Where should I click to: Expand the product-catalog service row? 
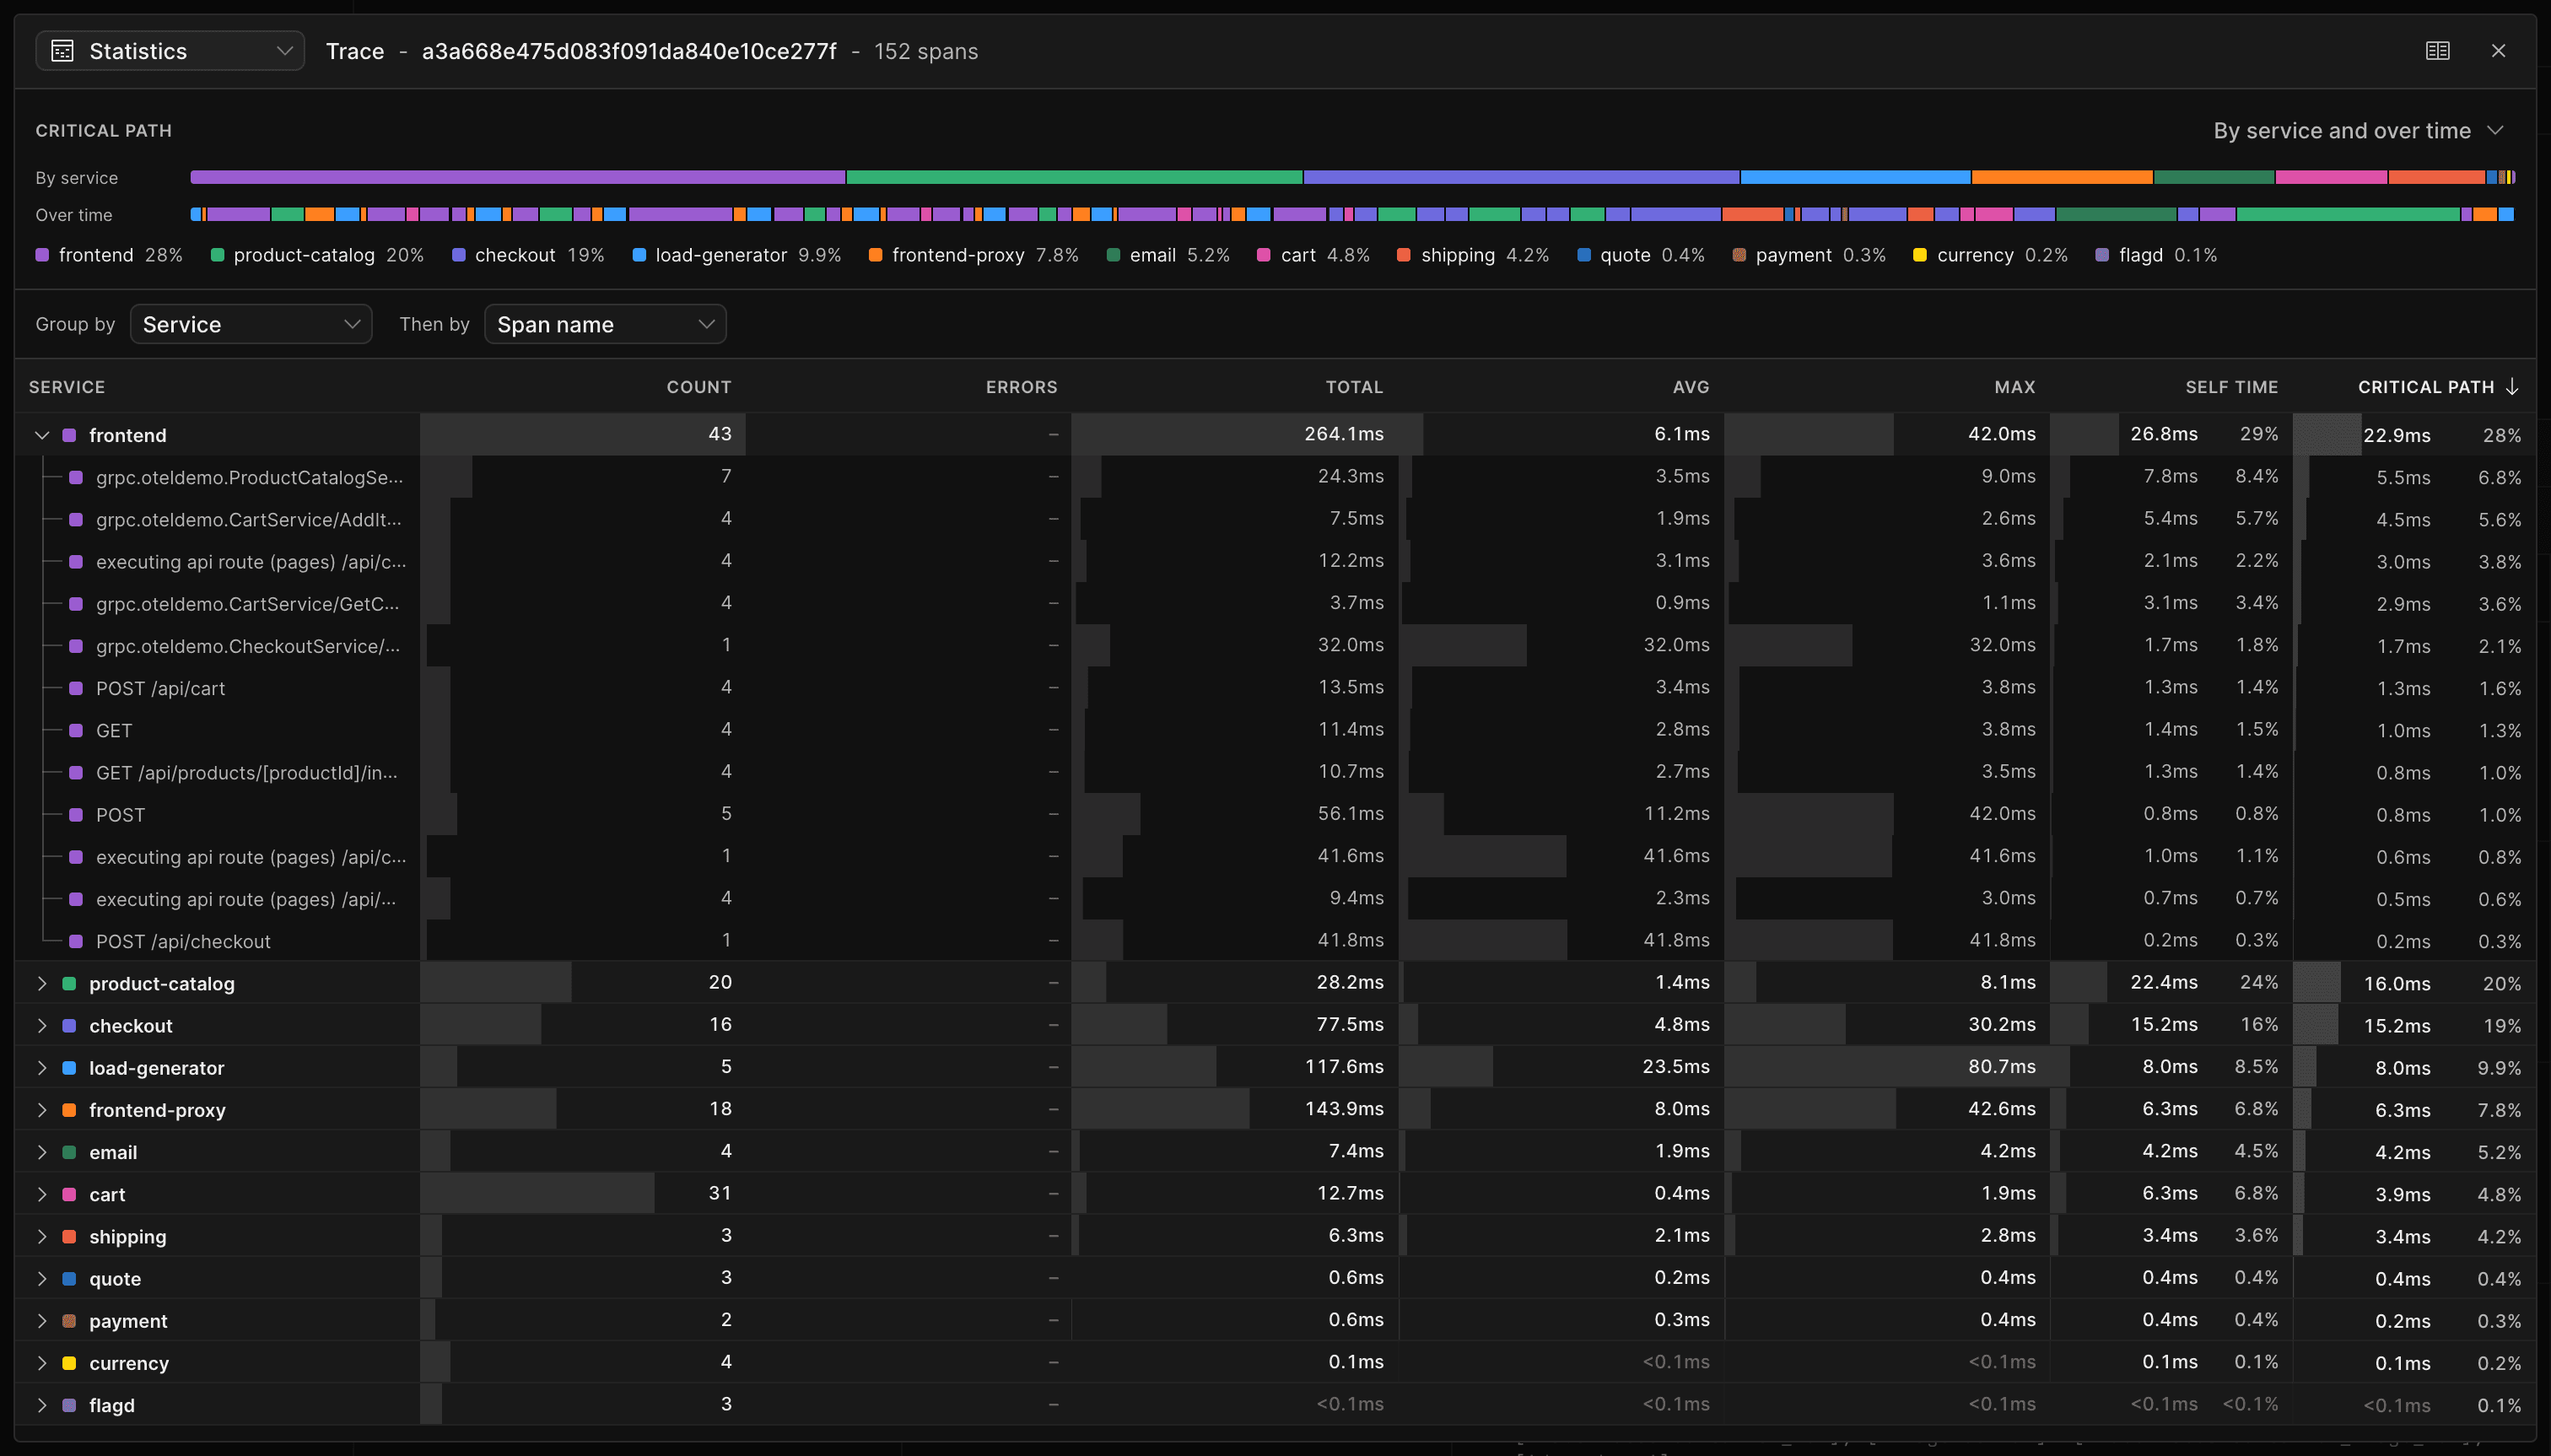point(42,983)
